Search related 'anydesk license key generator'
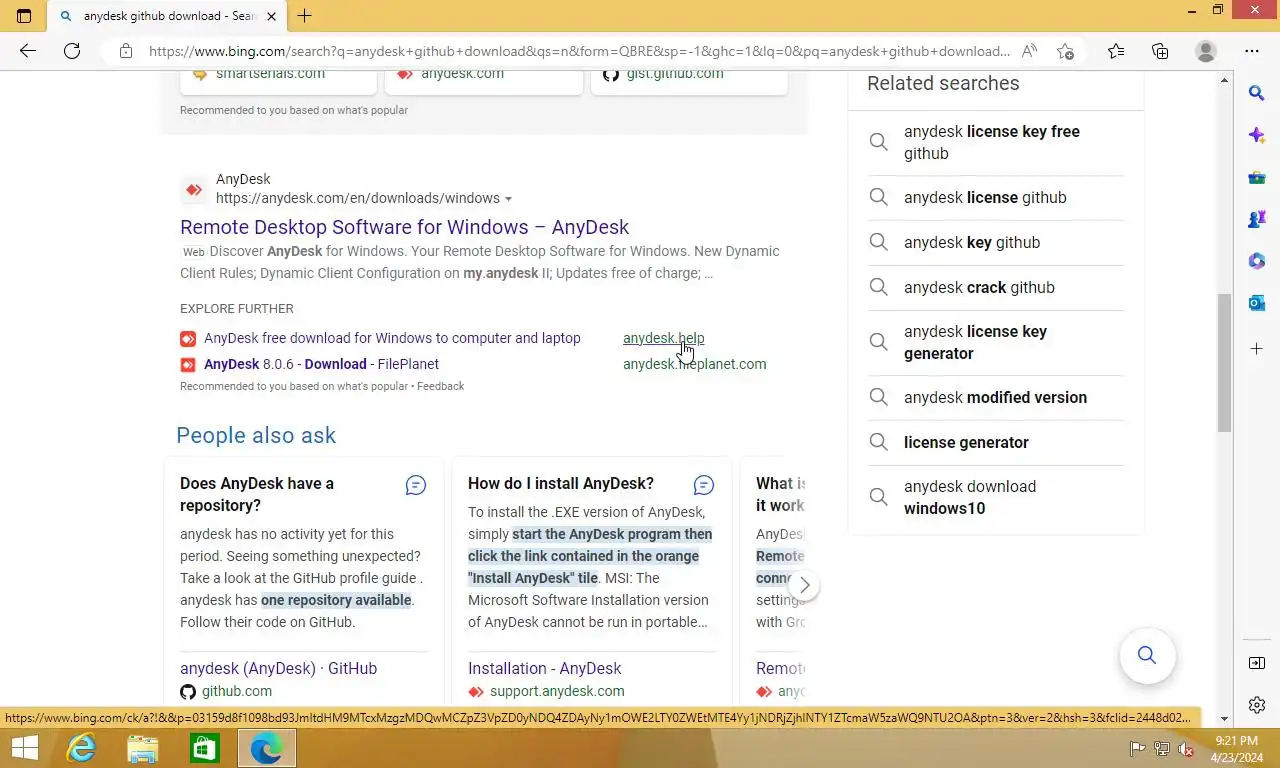The height and width of the screenshot is (768, 1280). [x=995, y=342]
